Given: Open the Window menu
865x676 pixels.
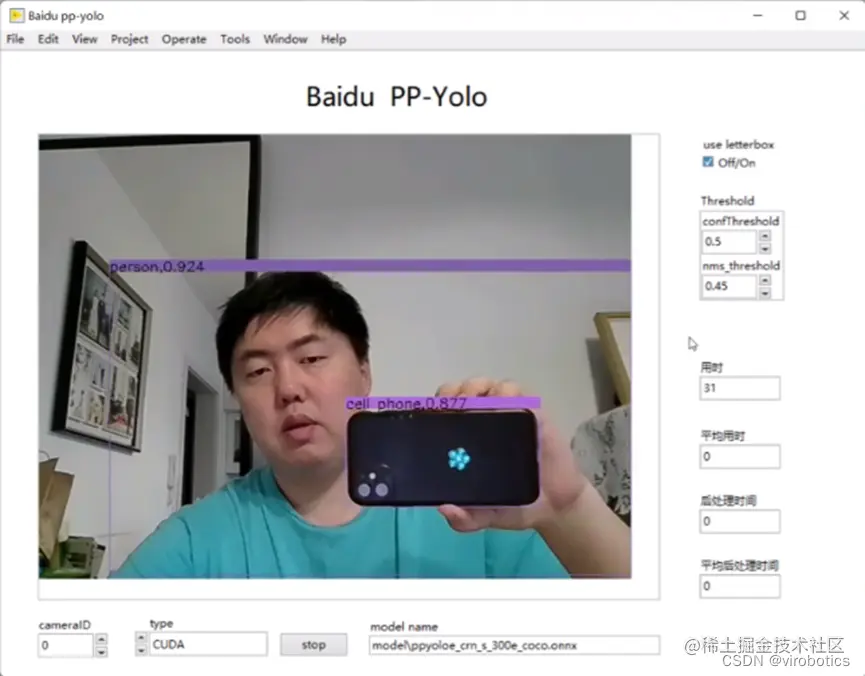Looking at the screenshot, I should 285,39.
